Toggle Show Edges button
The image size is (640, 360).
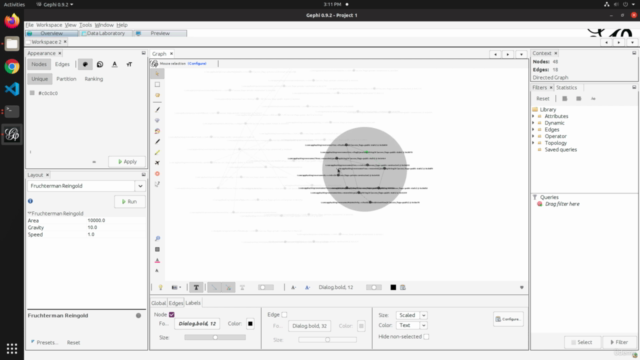(214, 287)
